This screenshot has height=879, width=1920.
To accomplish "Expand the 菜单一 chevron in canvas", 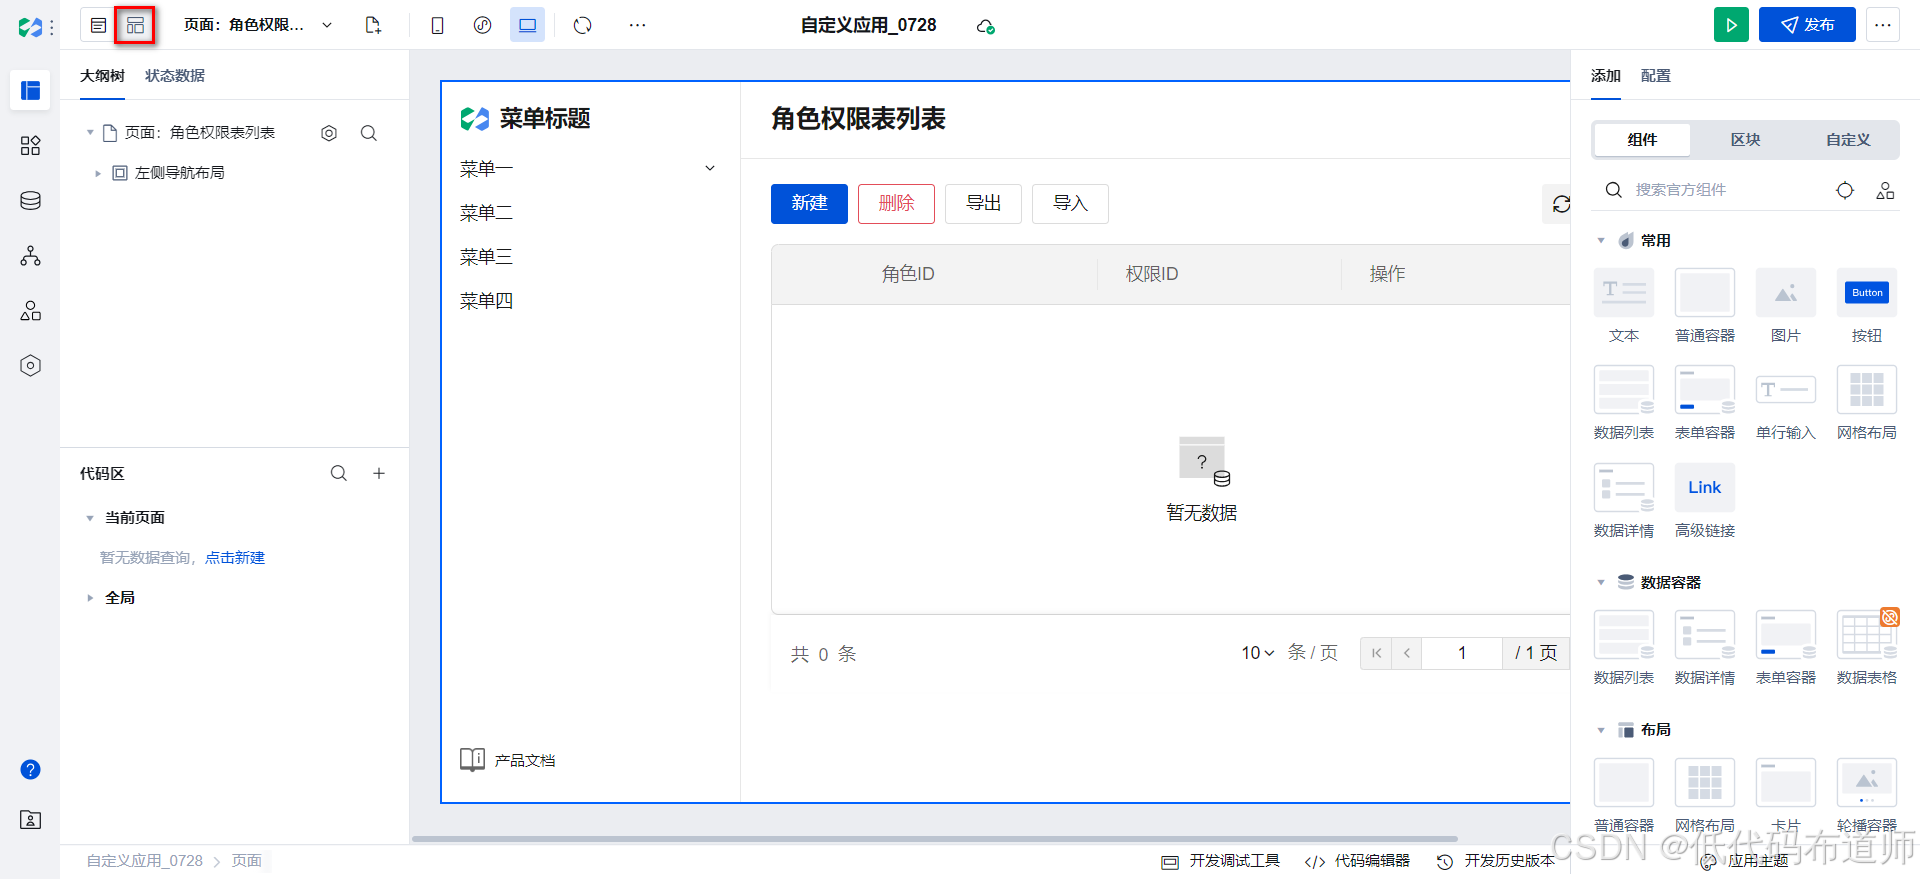I will click(710, 169).
